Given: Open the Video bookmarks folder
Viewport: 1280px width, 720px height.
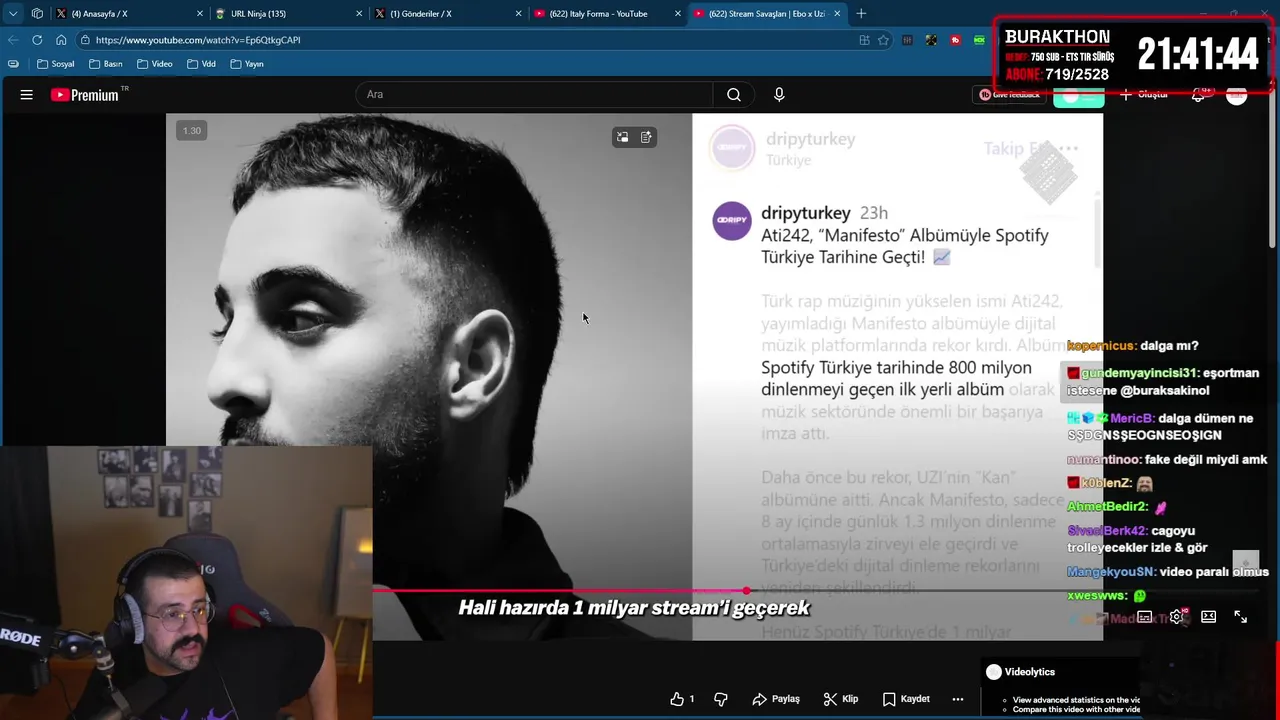Looking at the screenshot, I should point(155,64).
